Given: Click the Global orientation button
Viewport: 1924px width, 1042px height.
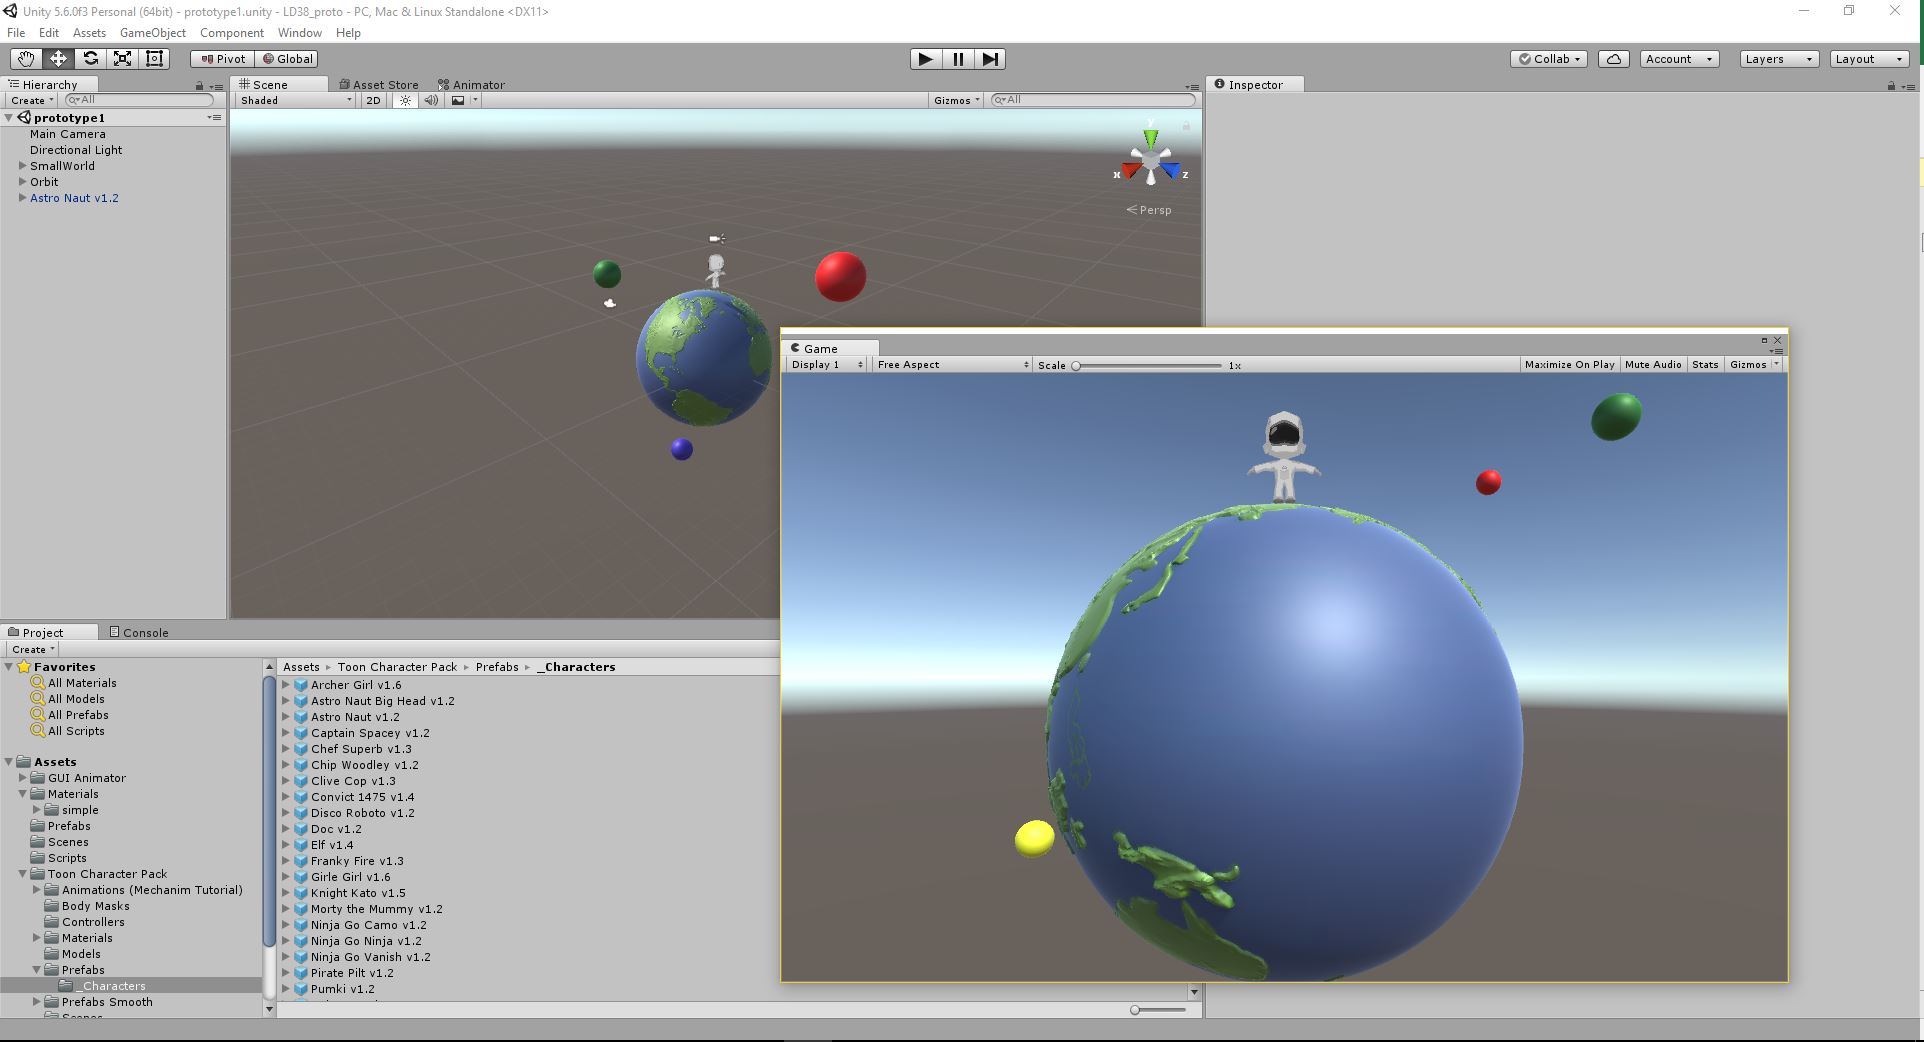Looking at the screenshot, I should (288, 58).
